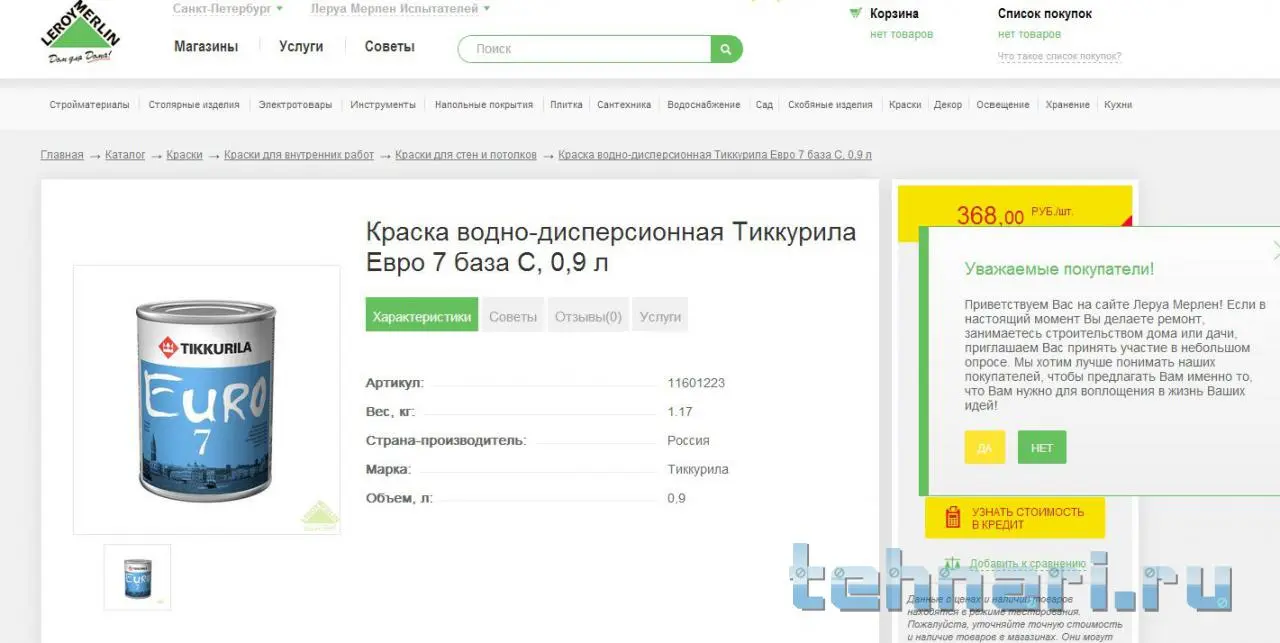This screenshot has height=643, width=1280.
Task: Click the calculator icon on the credit button
Action: click(x=953, y=518)
